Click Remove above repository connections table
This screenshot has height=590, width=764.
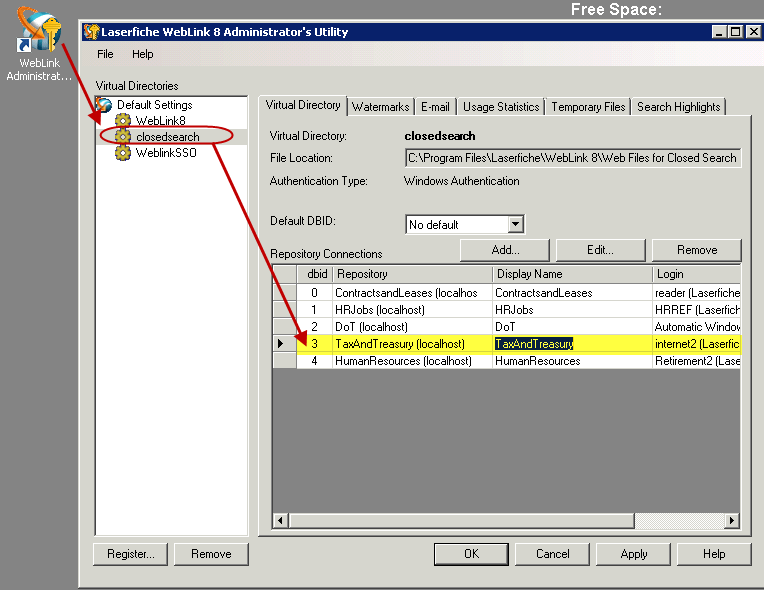tap(697, 250)
